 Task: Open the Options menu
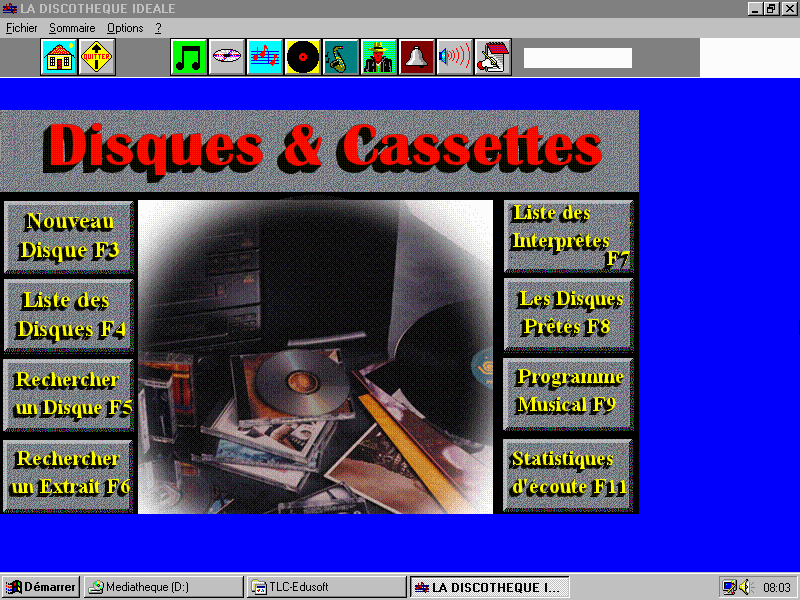pyautogui.click(x=125, y=28)
